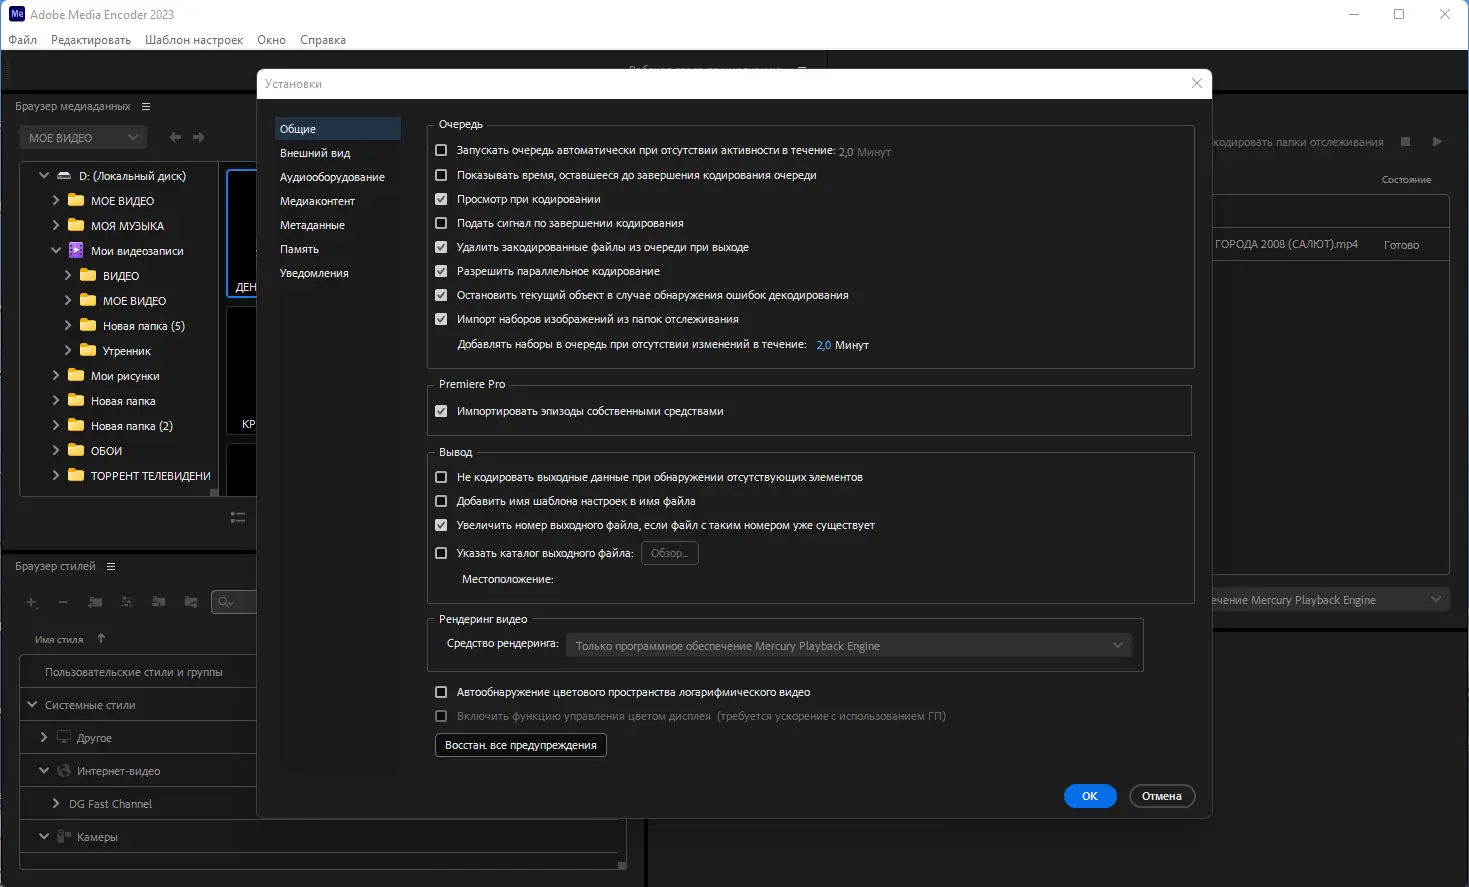Click the new preset group folder icon
1469x887 pixels.
click(x=95, y=602)
